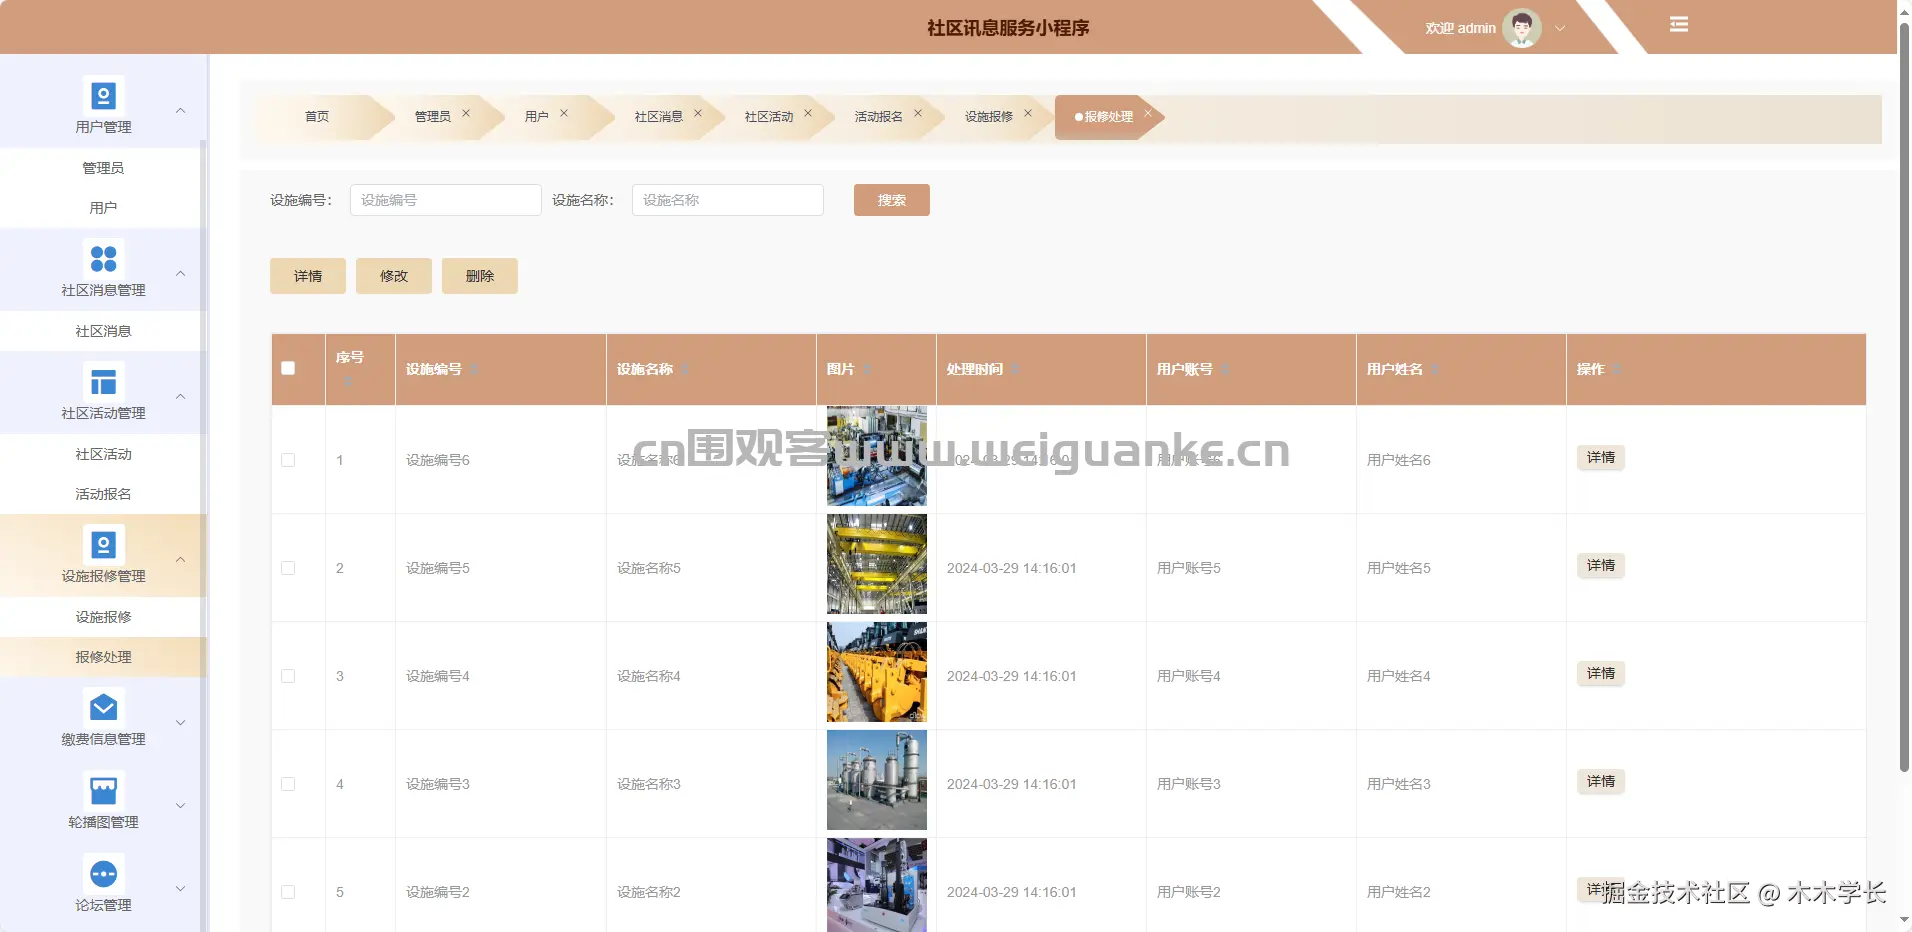Open 详情 for 设施编号4 row
Screen dimensions: 1912x932
[x=1601, y=673]
